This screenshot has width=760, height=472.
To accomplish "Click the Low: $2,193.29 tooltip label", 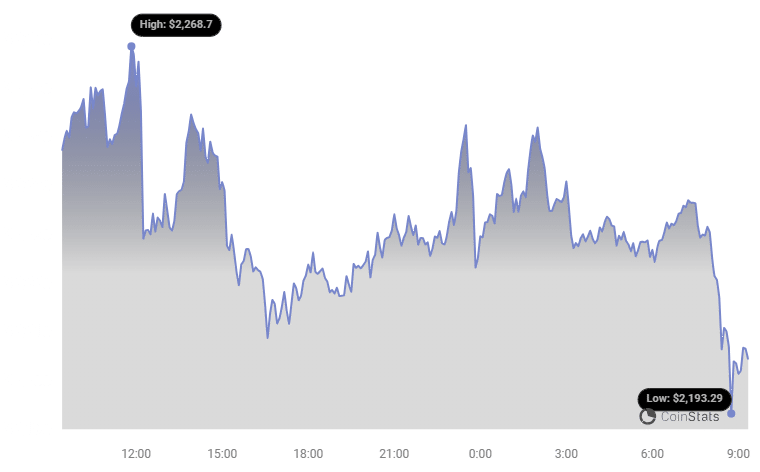I will click(x=686, y=397).
